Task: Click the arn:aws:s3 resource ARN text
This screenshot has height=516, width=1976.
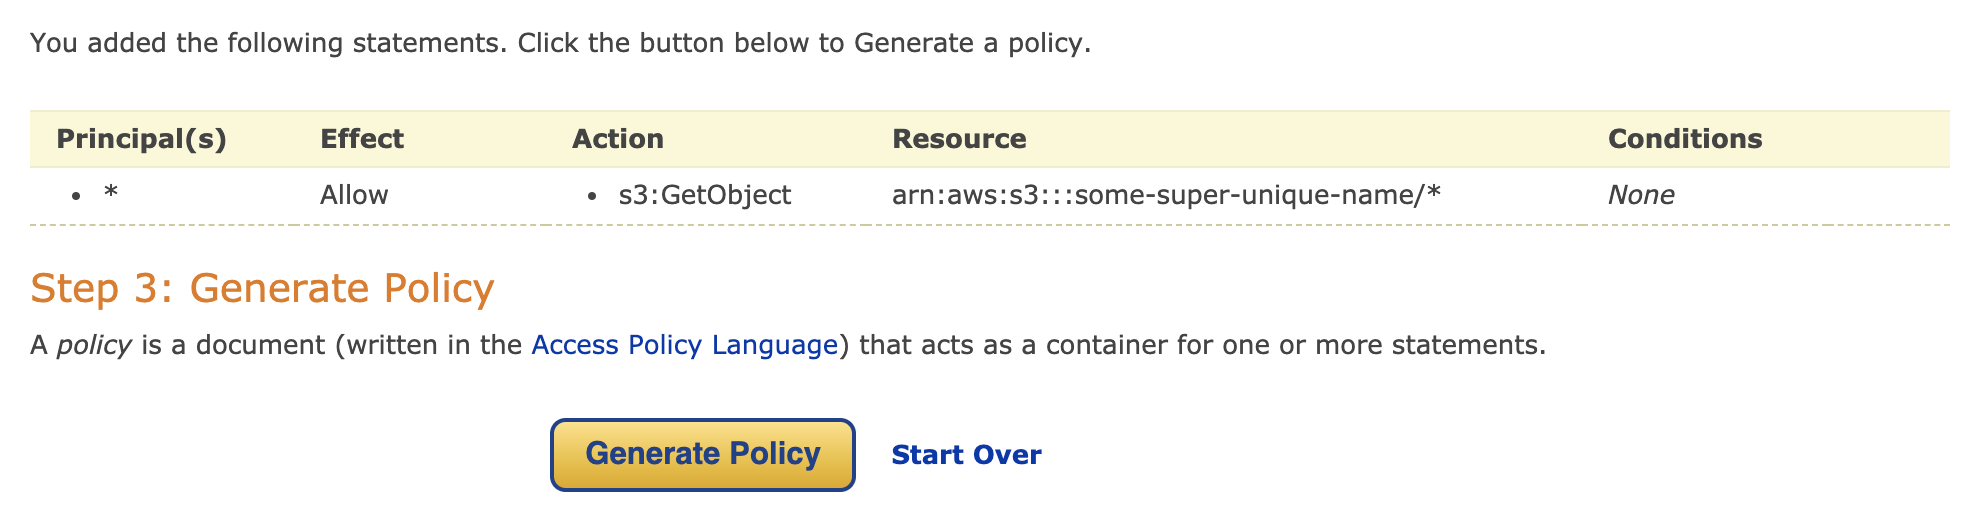Action: 1165,195
